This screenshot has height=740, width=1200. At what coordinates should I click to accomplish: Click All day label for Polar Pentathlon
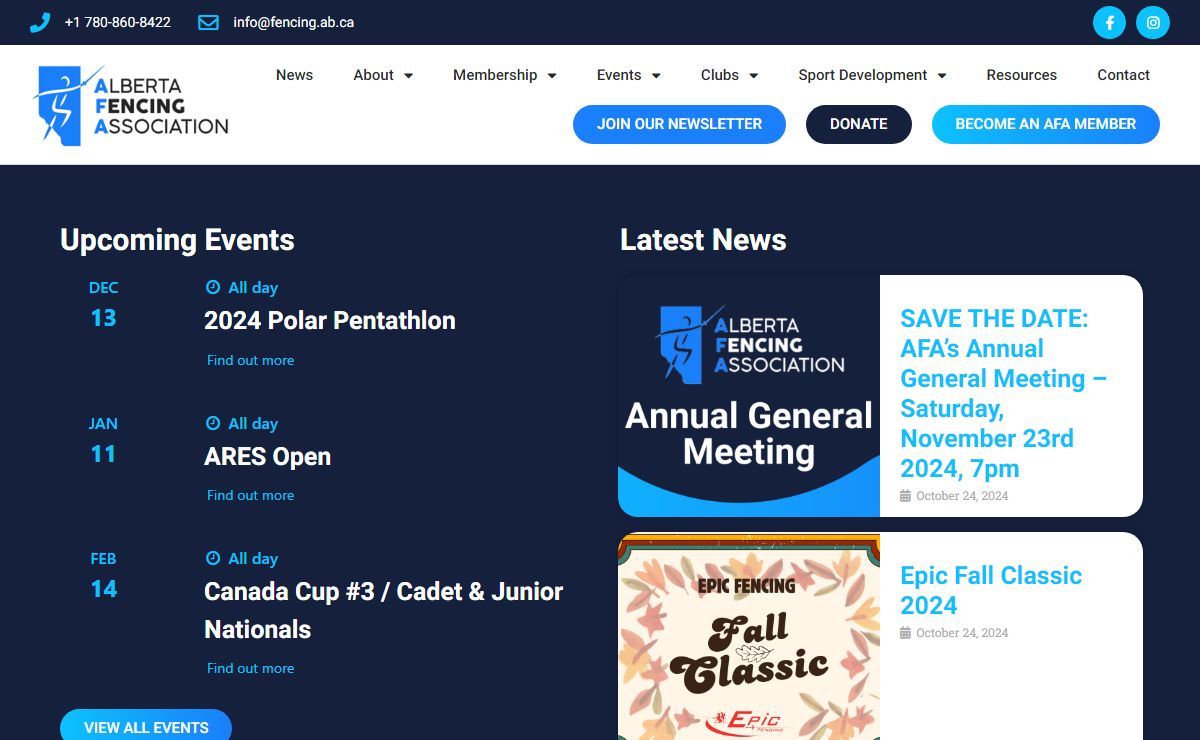pyautogui.click(x=253, y=287)
